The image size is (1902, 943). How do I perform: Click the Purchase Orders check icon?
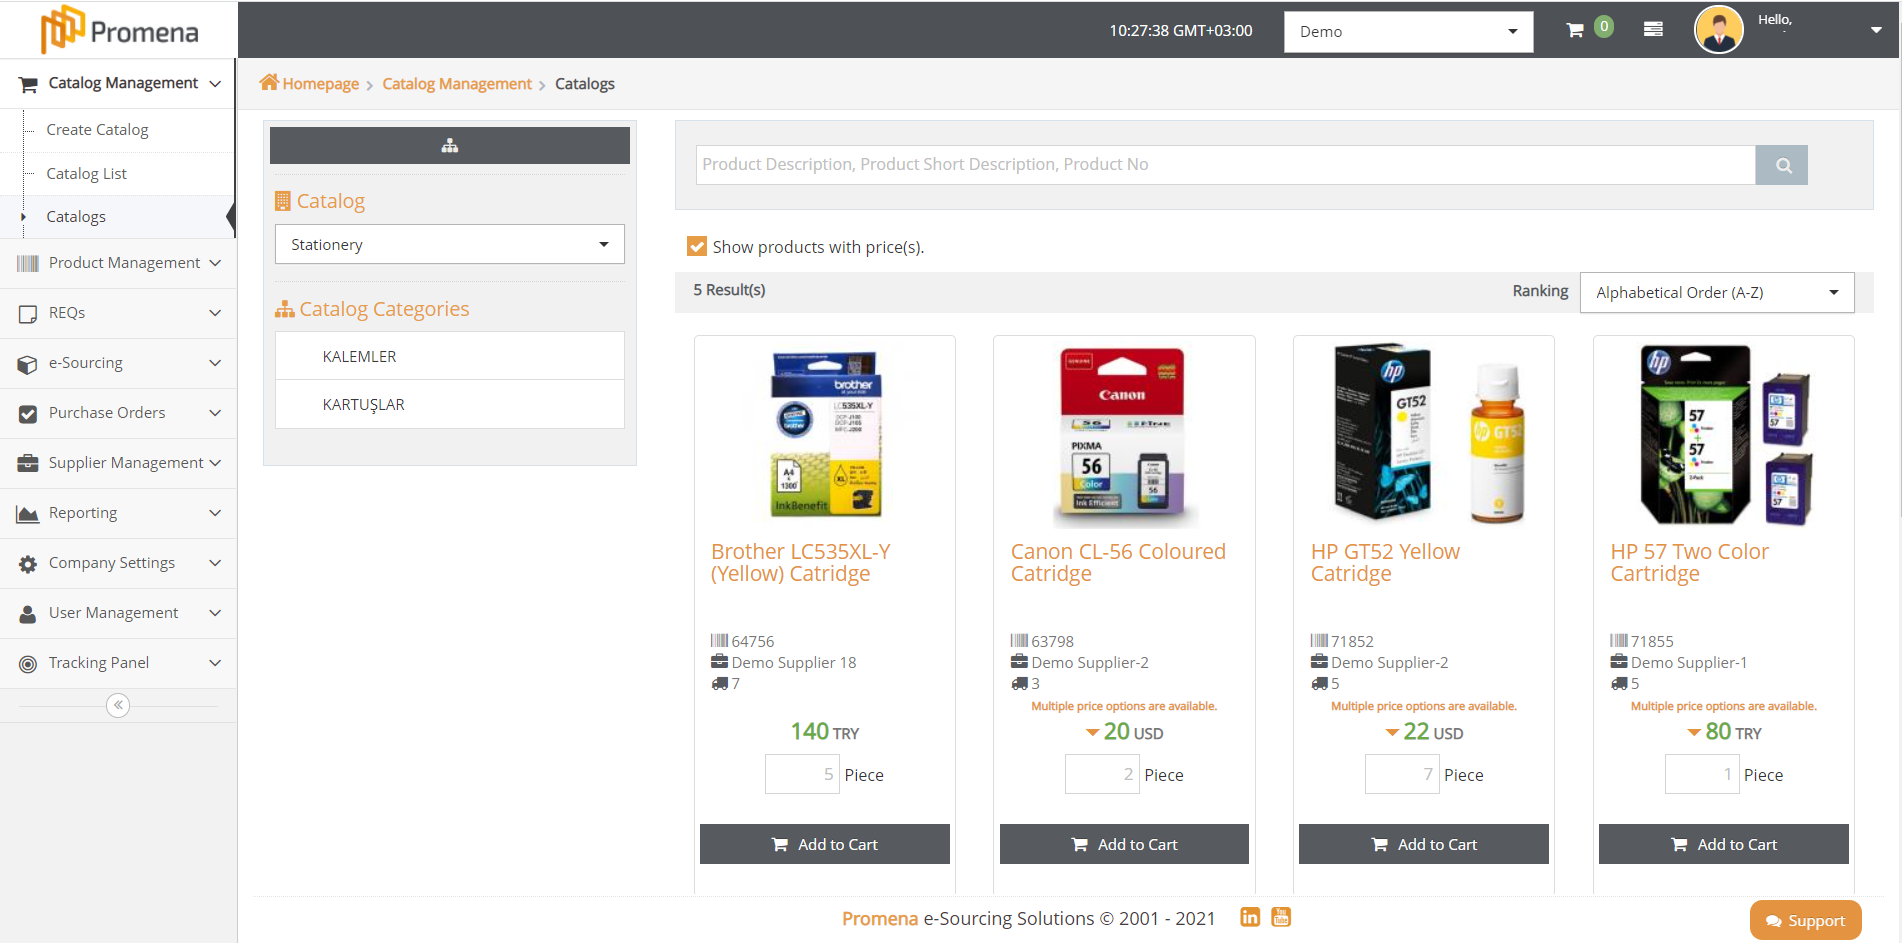click(28, 414)
